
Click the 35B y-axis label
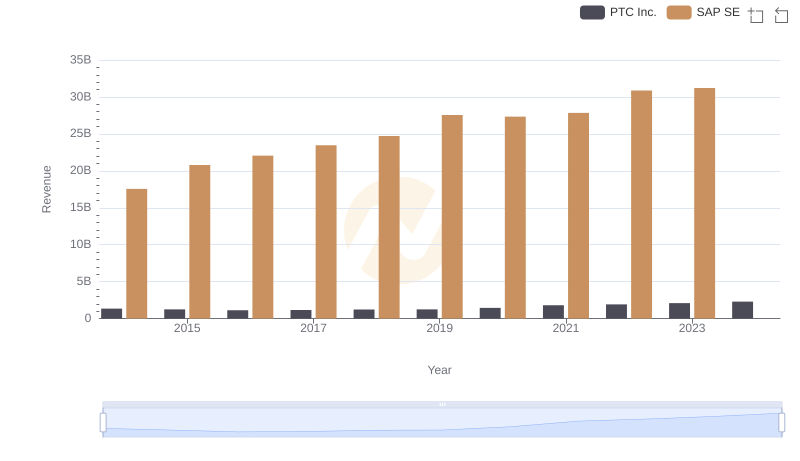coord(81,60)
